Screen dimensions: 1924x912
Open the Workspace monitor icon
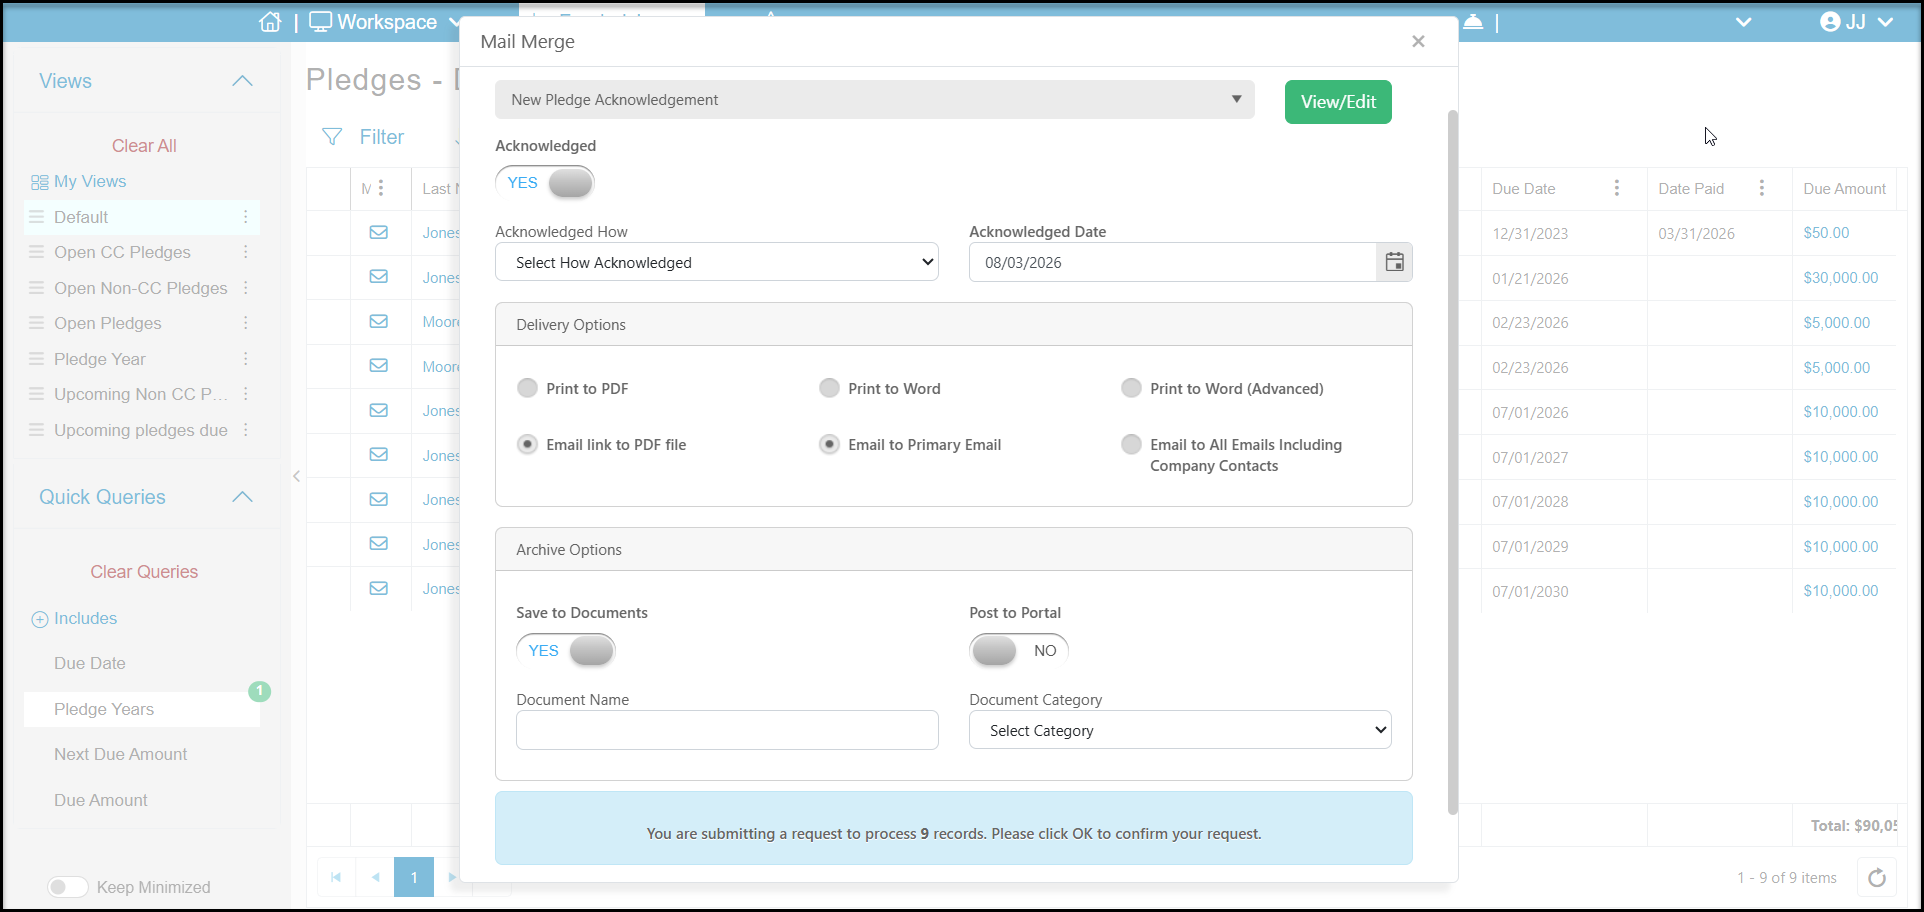(320, 22)
